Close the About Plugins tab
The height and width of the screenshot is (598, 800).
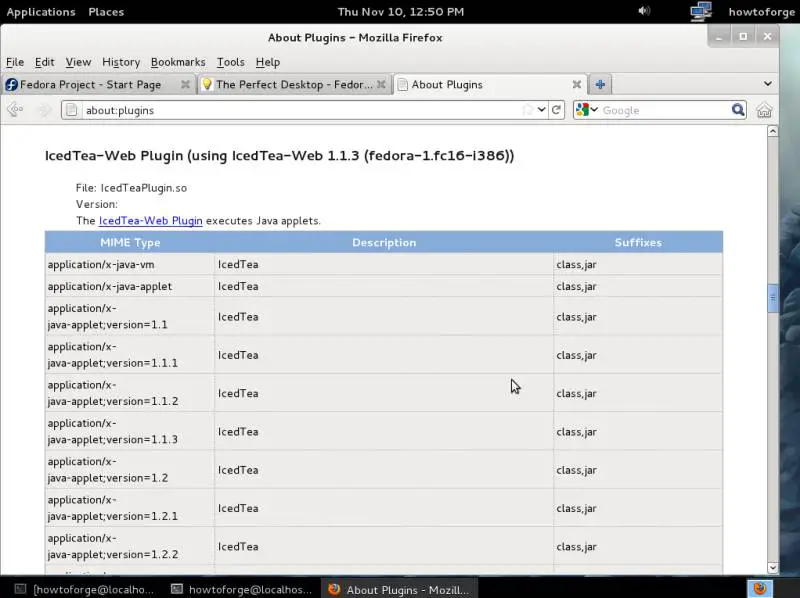(x=577, y=85)
